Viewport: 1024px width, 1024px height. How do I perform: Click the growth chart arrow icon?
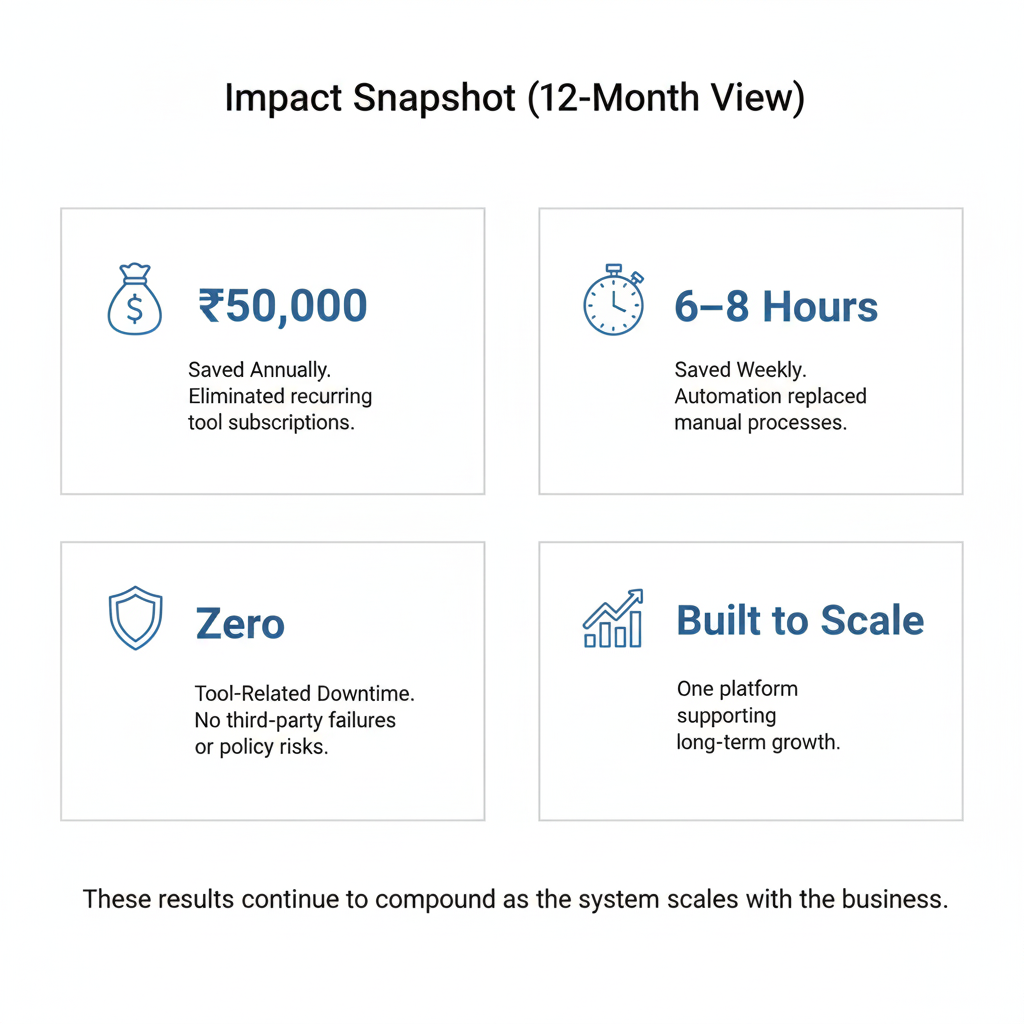(x=613, y=619)
